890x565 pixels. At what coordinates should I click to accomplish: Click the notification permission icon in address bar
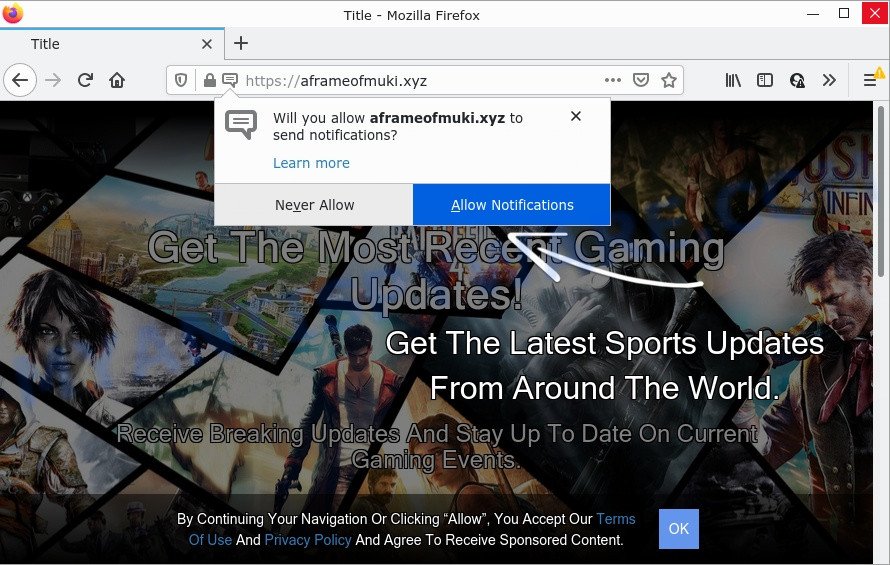230,81
